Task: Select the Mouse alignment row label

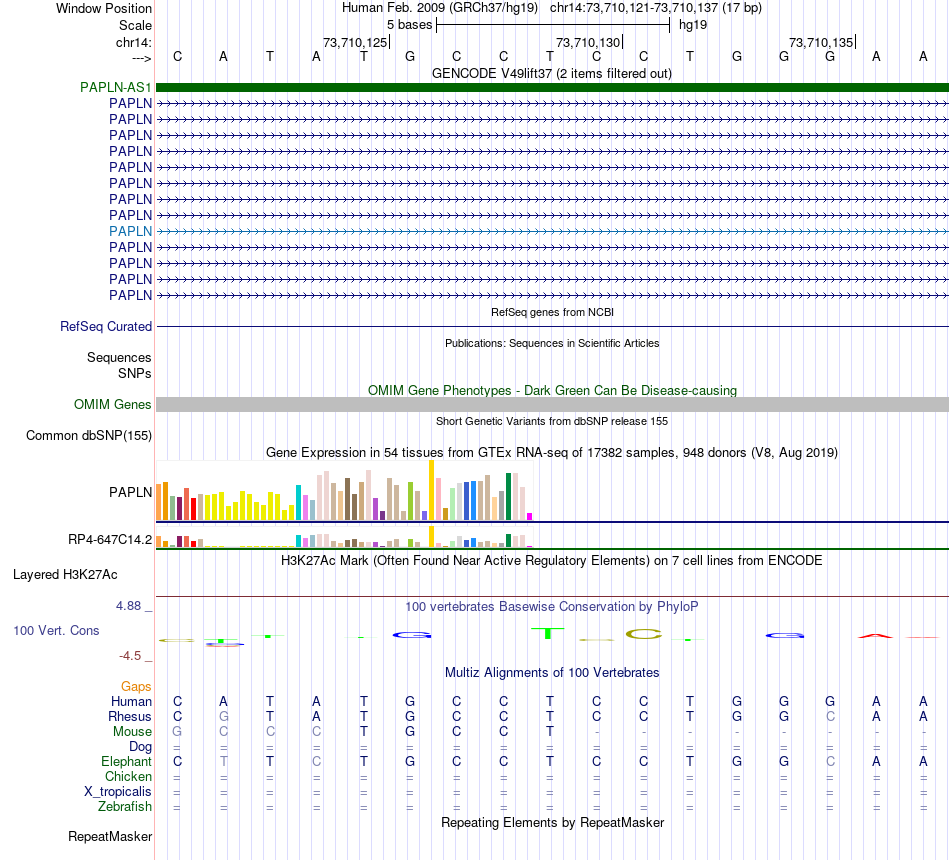Action: click(x=132, y=732)
